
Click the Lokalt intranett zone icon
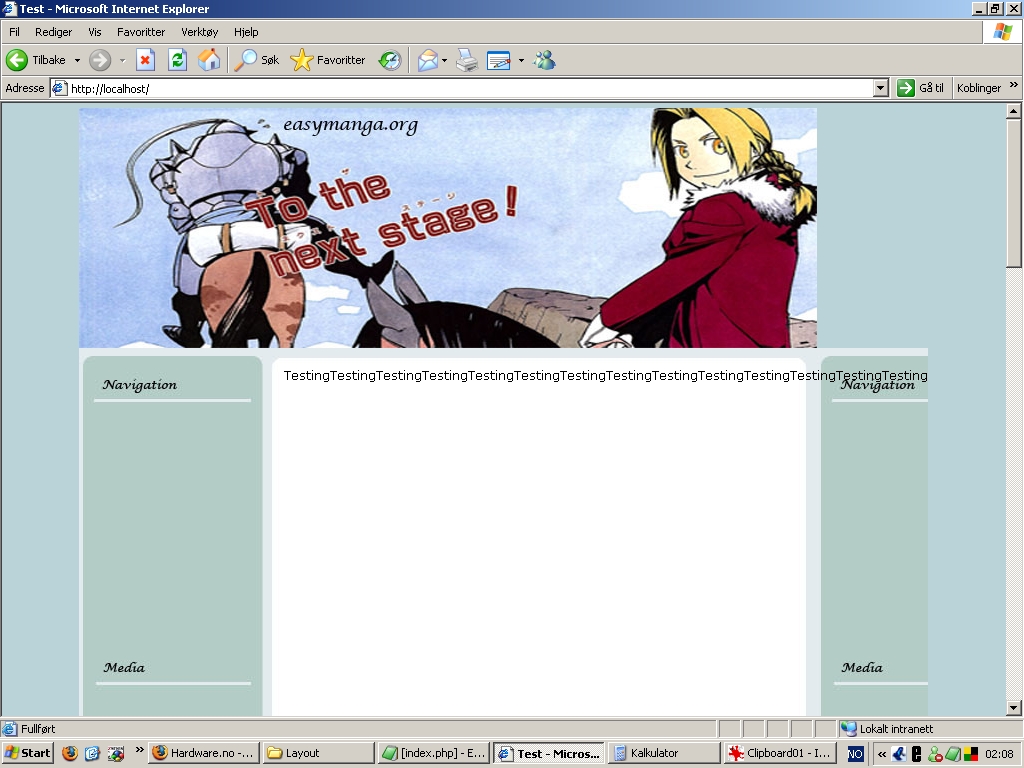point(848,728)
